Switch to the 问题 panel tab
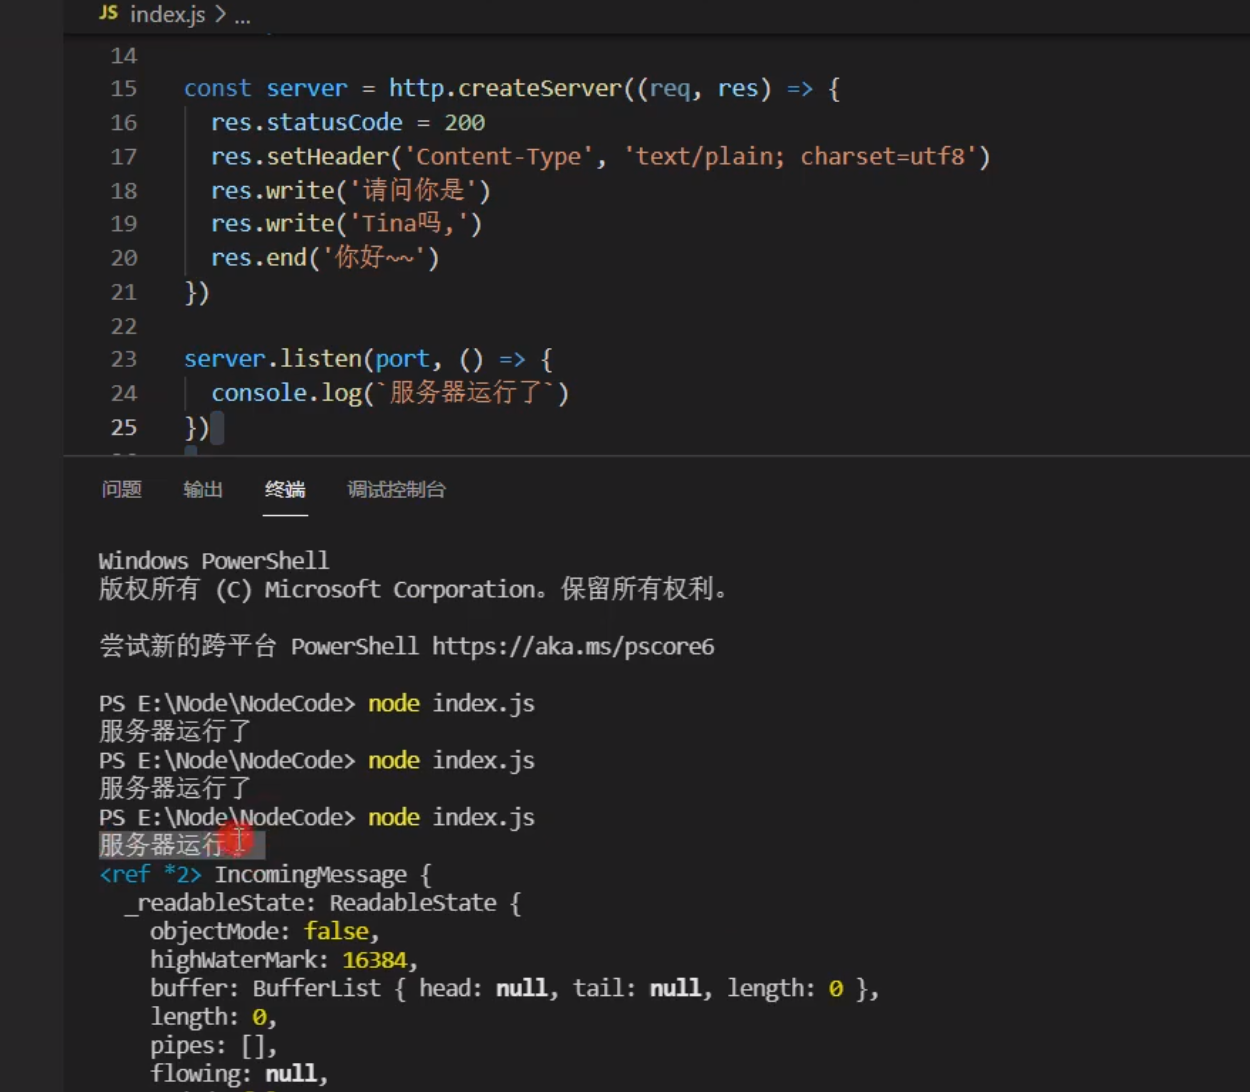 (121, 489)
